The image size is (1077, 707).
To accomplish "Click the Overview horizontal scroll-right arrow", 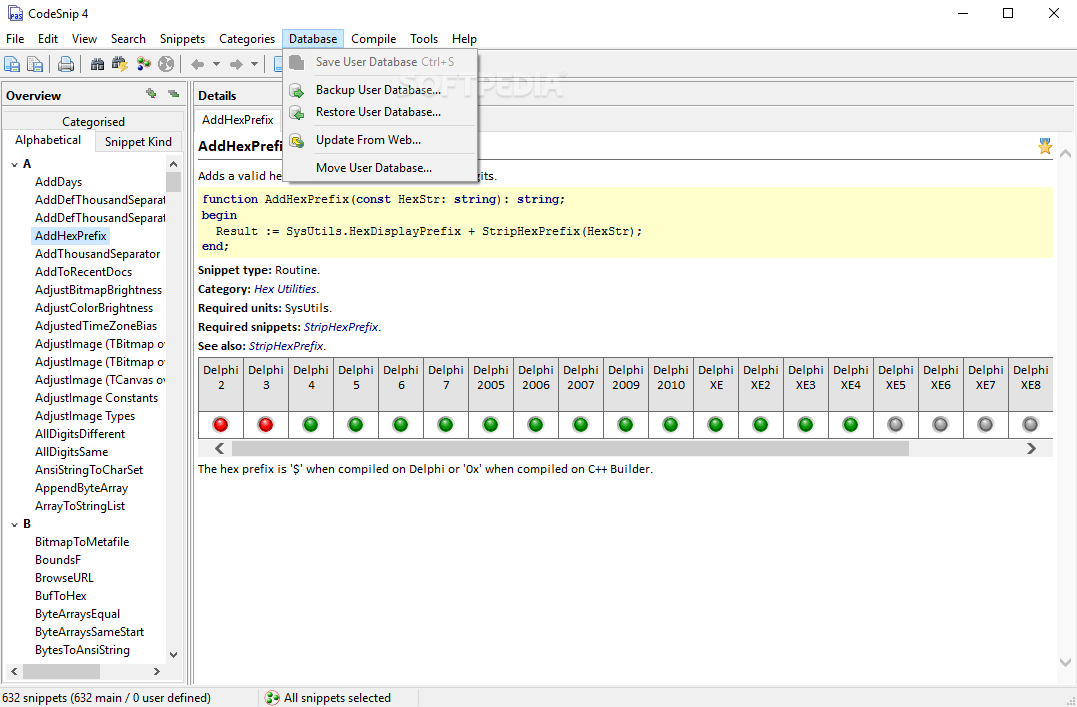I will point(157,671).
